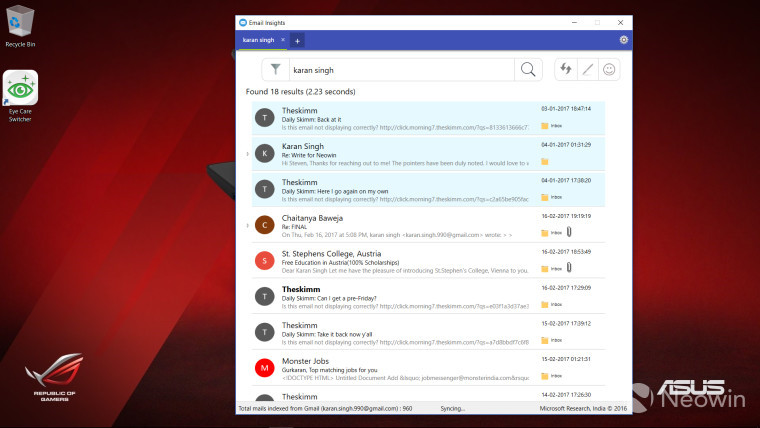Viewport: 760px width, 428px height.
Task: Open 'Can I get a pre-Friday?' email
Action: coord(428,297)
